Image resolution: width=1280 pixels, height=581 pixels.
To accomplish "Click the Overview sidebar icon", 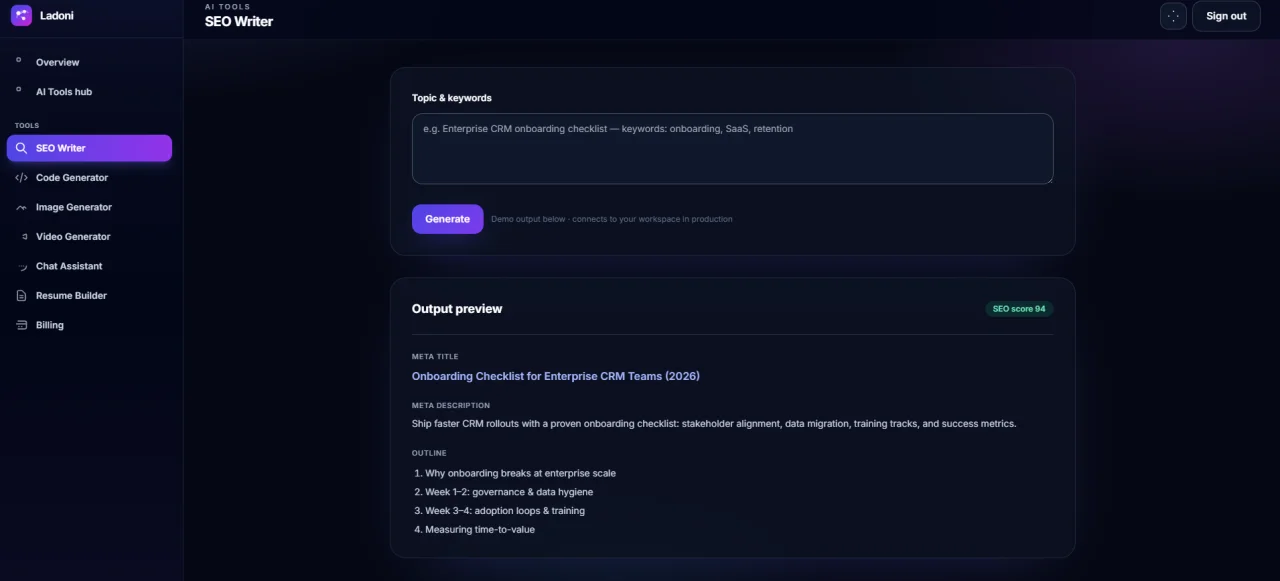I will [19, 60].
